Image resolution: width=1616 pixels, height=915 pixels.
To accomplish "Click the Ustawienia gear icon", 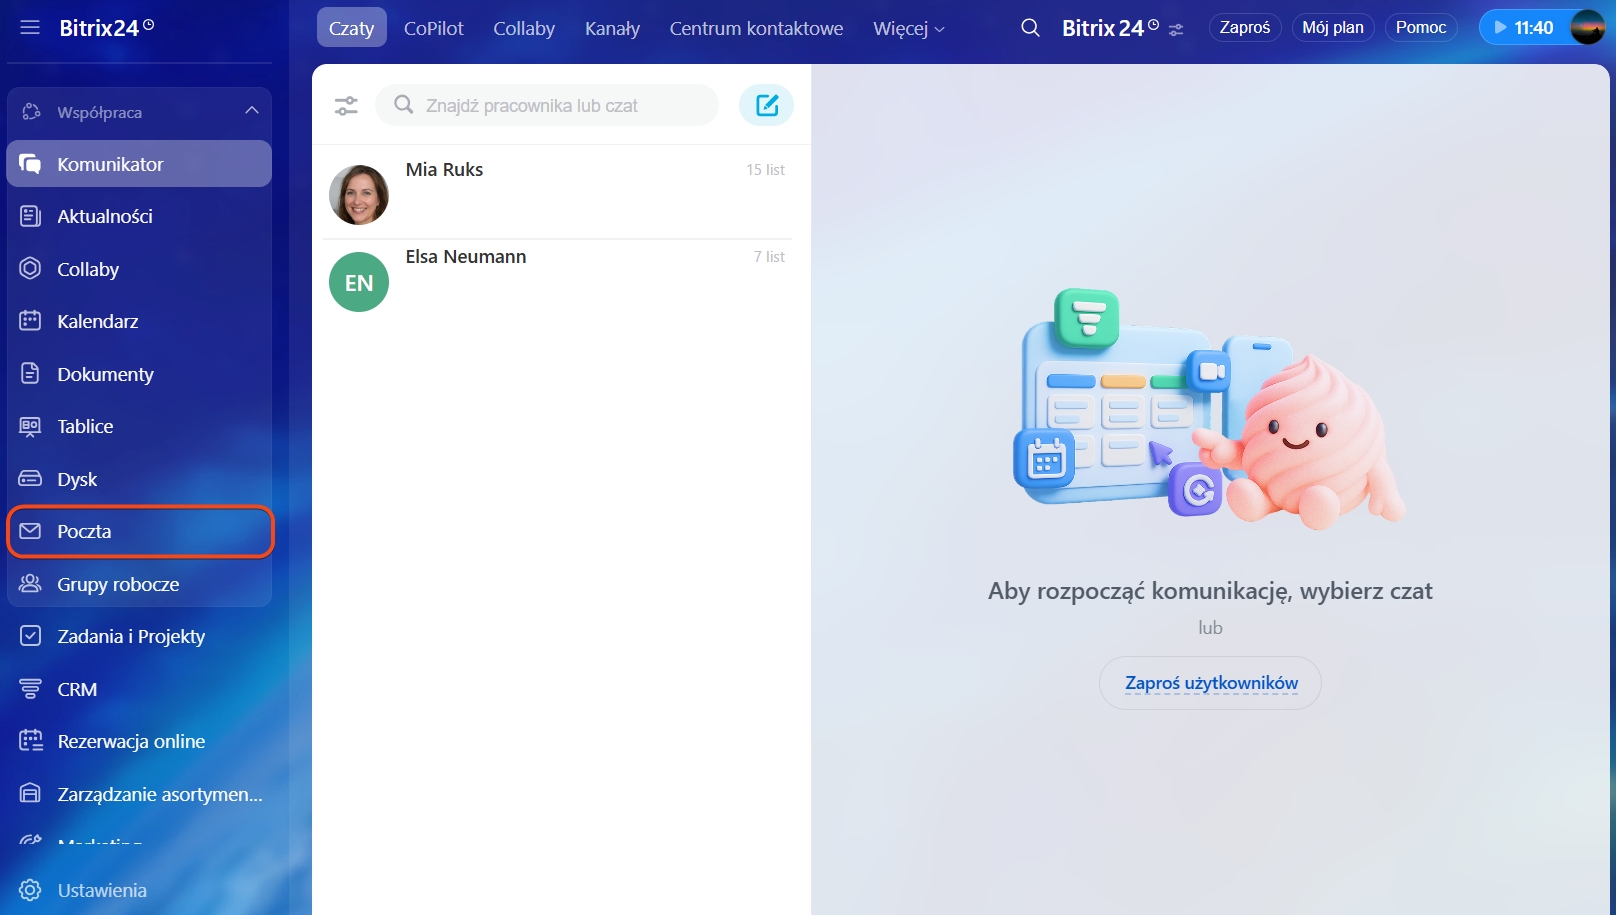I will 30,890.
